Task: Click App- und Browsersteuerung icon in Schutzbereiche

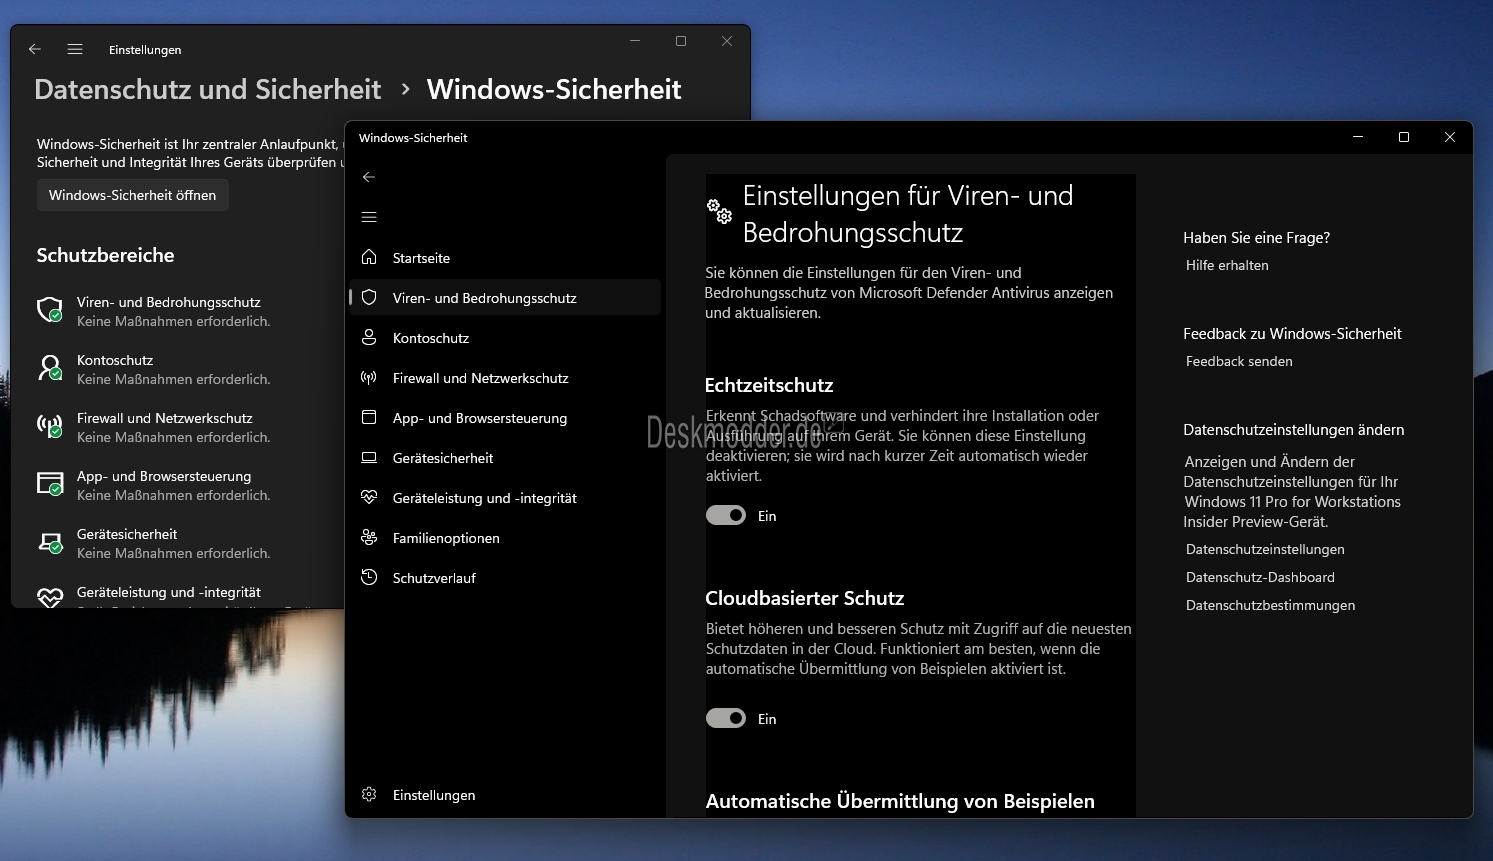Action: point(50,484)
